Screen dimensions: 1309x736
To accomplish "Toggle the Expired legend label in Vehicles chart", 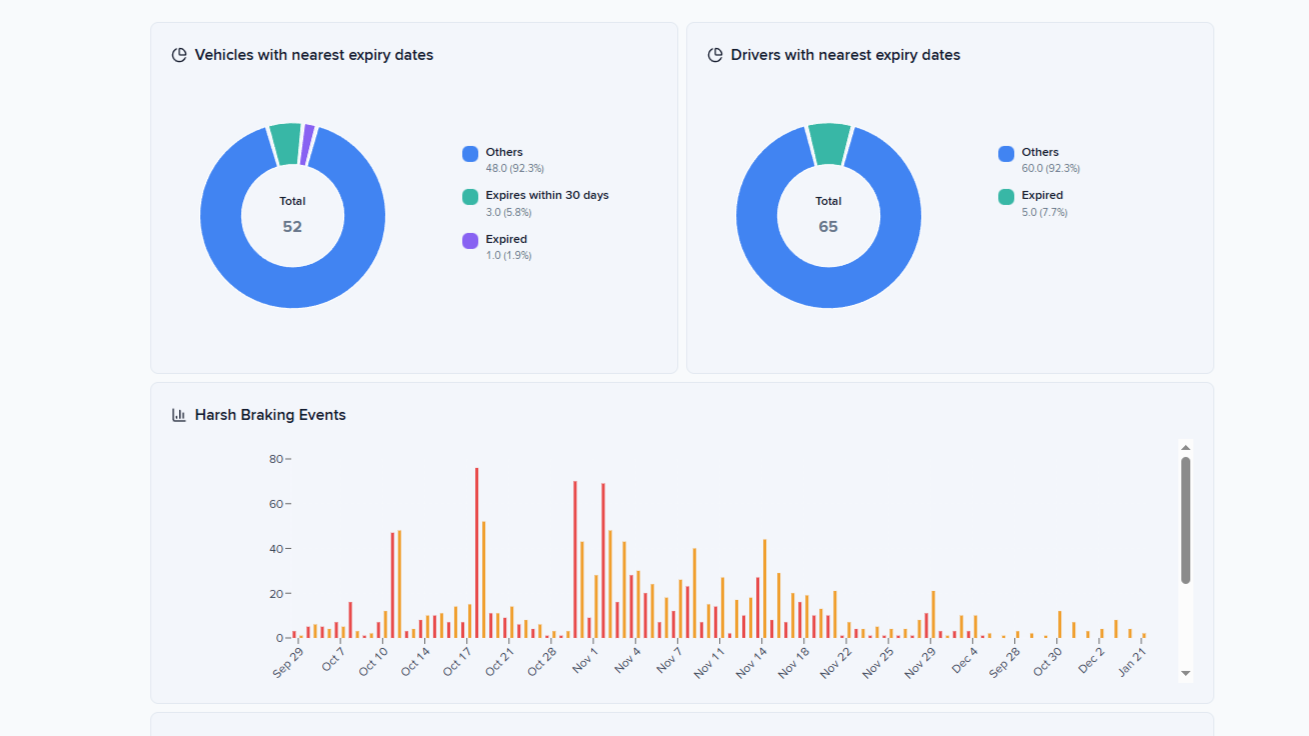I will coord(506,240).
